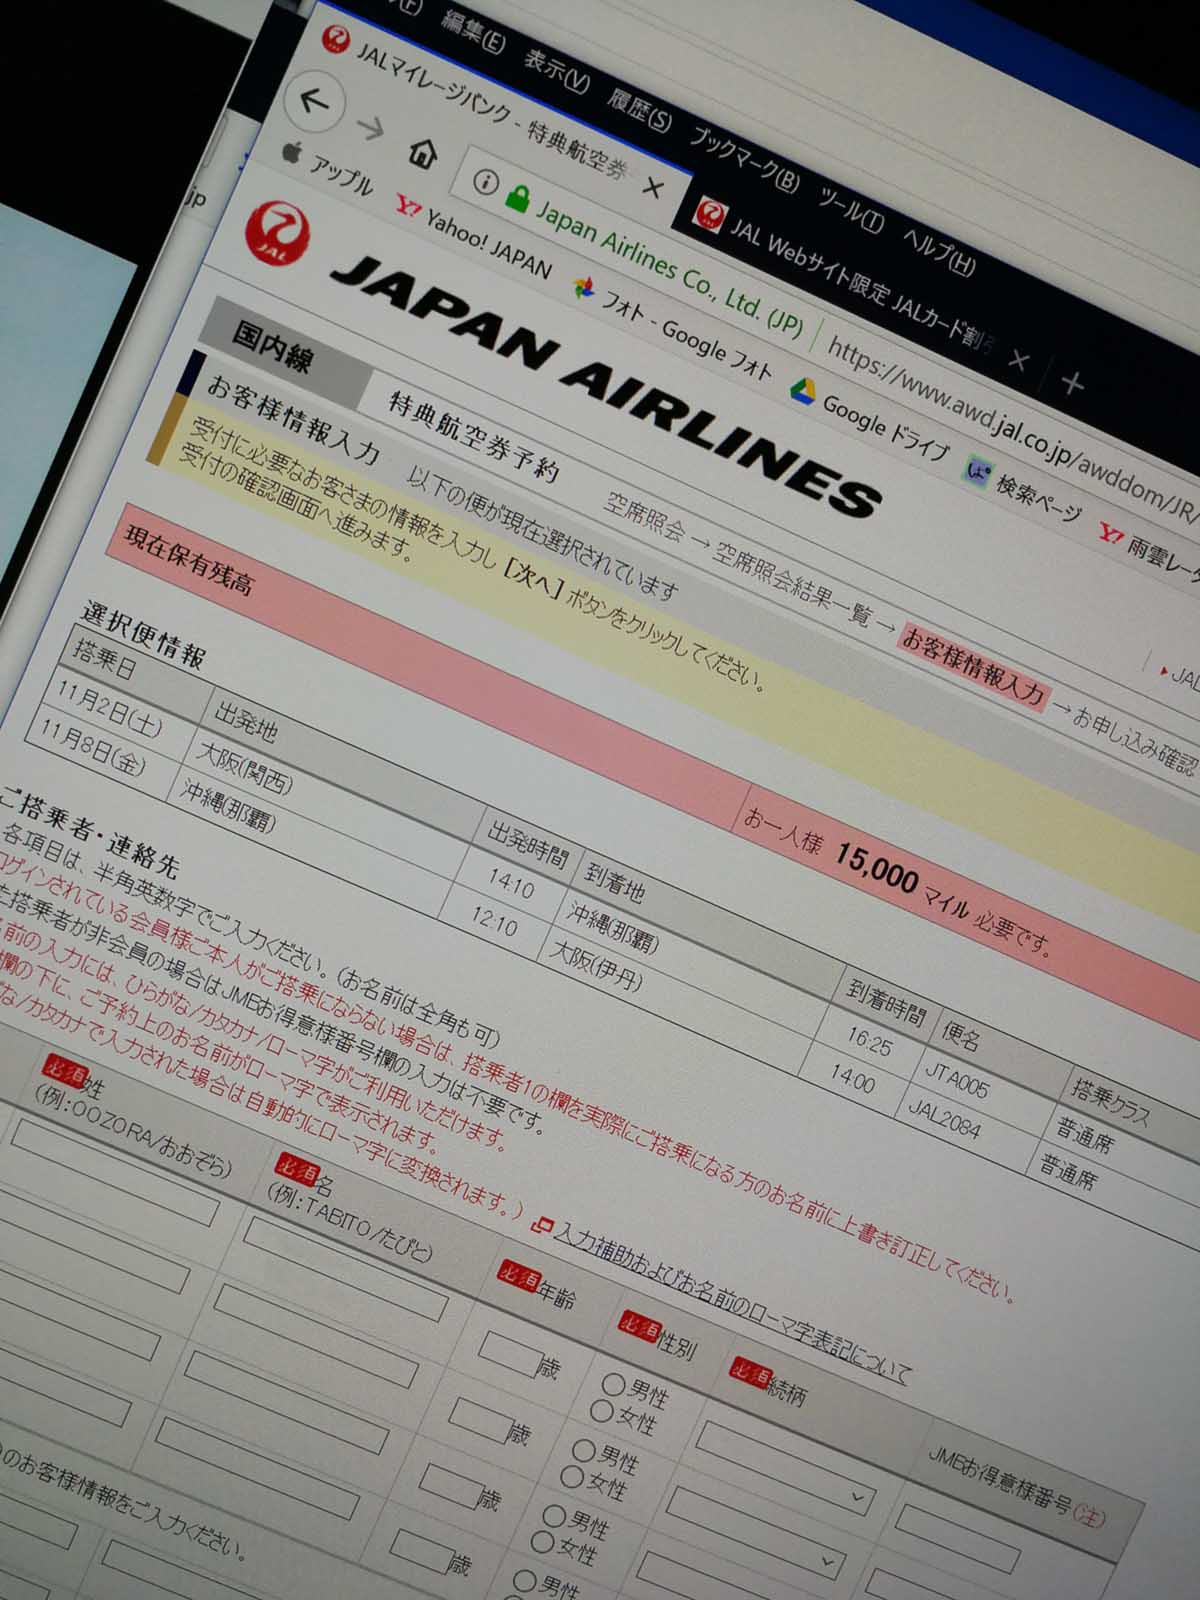Screen dimensions: 1200x1600
Task: Click the first passenger 名 input field
Action: (x=345, y=1271)
